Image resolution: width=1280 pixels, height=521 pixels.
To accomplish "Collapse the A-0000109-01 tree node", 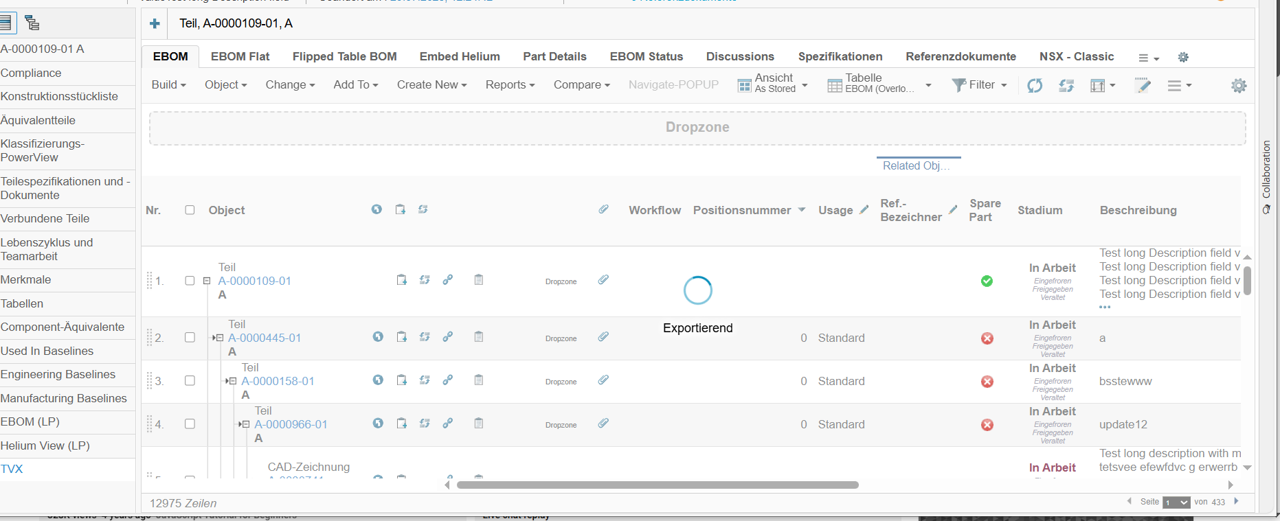I will tap(207, 281).
